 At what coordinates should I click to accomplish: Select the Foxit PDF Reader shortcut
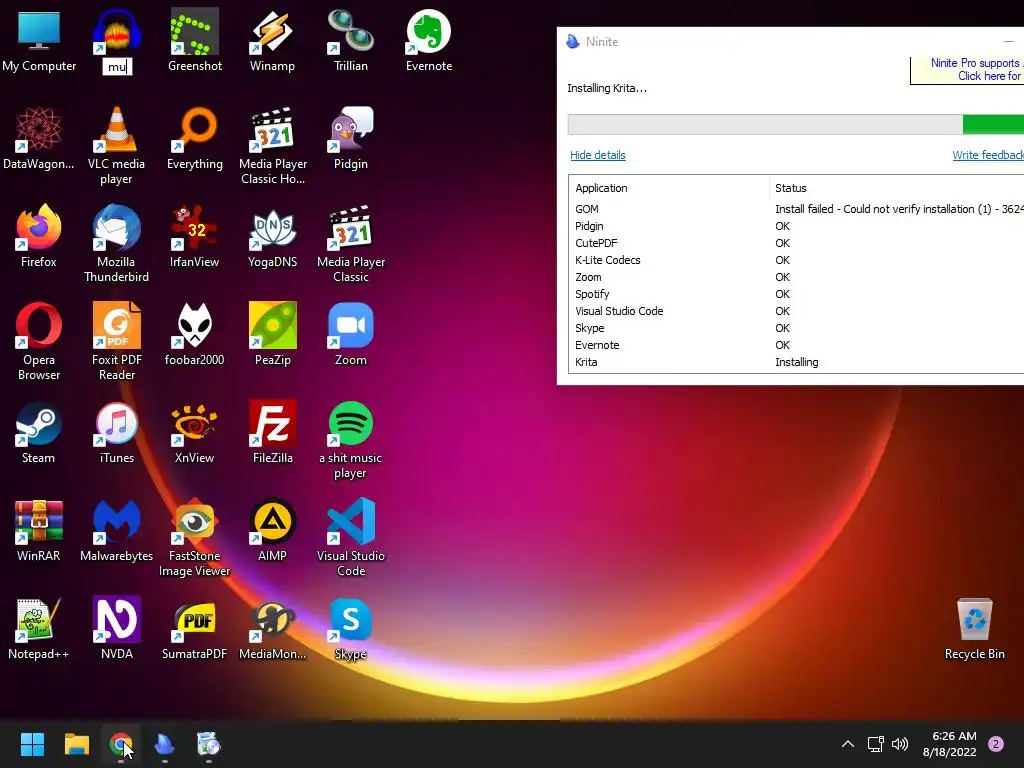pyautogui.click(x=116, y=342)
